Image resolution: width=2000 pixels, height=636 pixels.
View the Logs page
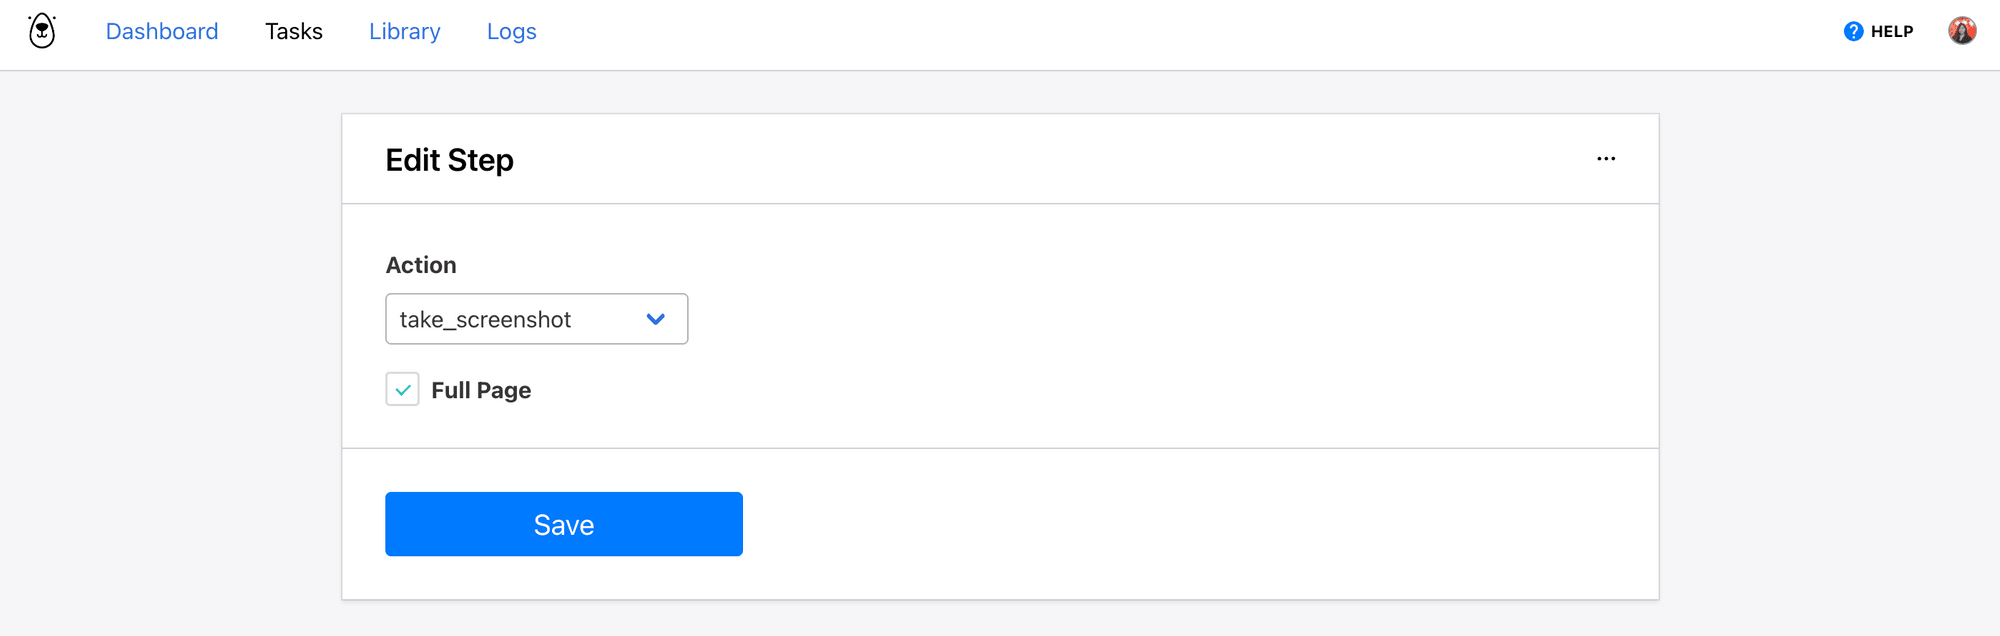pos(511,31)
